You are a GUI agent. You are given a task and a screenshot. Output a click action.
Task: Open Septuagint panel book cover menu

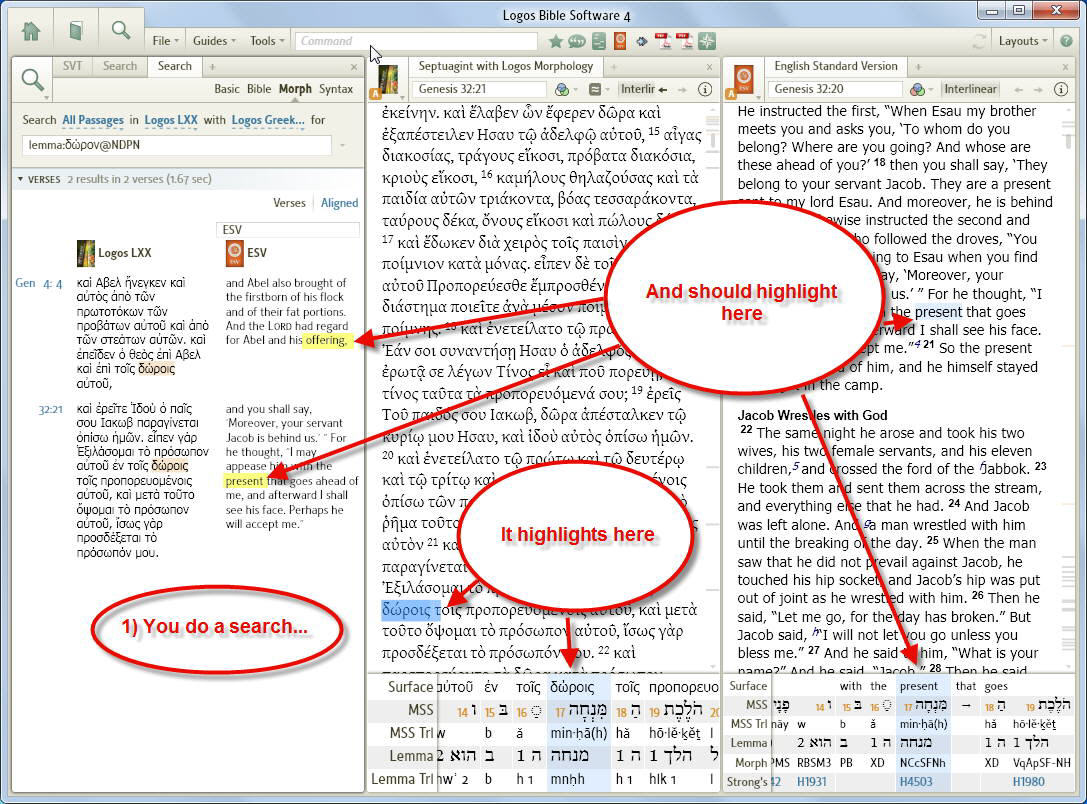(387, 82)
